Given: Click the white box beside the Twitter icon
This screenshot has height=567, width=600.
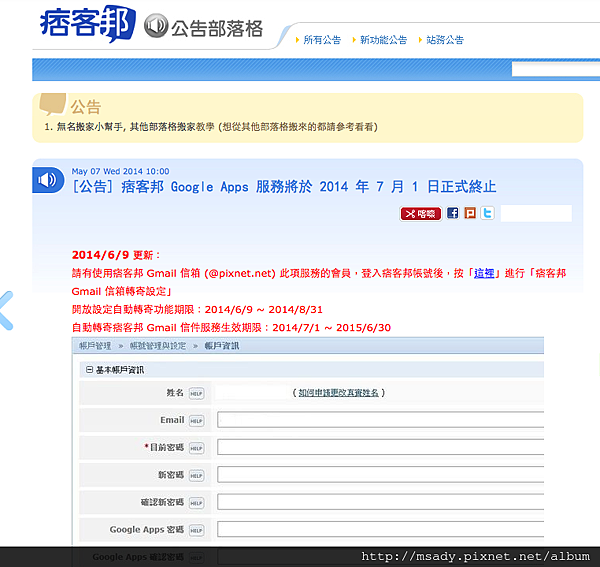Looking at the screenshot, I should click(536, 213).
